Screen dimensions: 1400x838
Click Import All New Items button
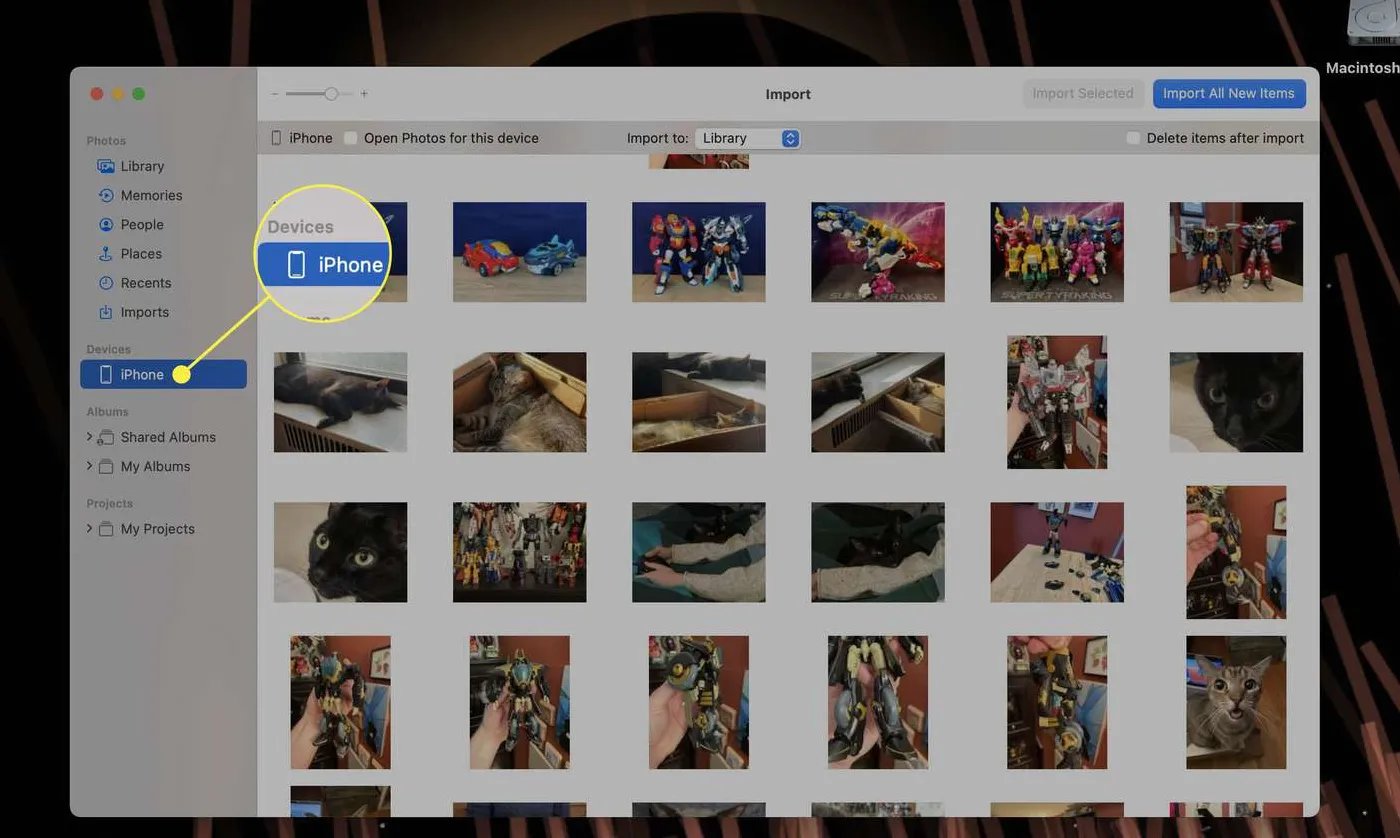1229,93
